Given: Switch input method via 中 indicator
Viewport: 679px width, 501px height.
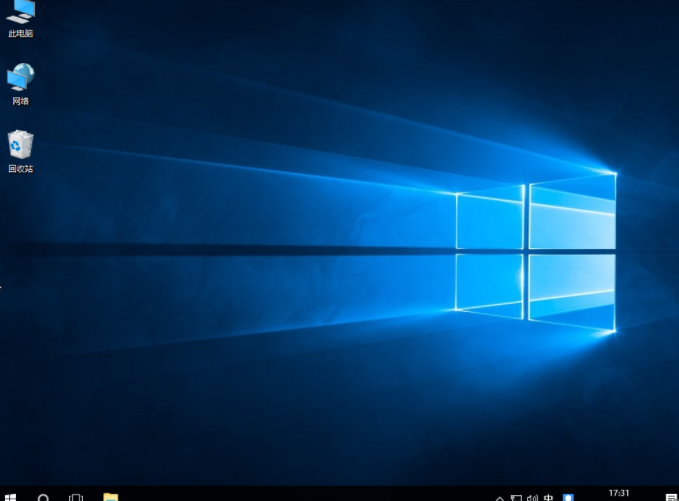Looking at the screenshot, I should pyautogui.click(x=548, y=498).
